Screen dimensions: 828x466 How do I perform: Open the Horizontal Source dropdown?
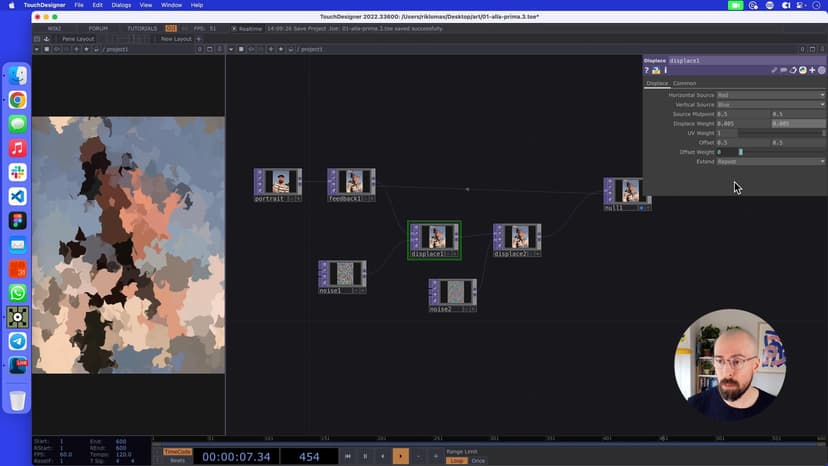(x=770, y=95)
